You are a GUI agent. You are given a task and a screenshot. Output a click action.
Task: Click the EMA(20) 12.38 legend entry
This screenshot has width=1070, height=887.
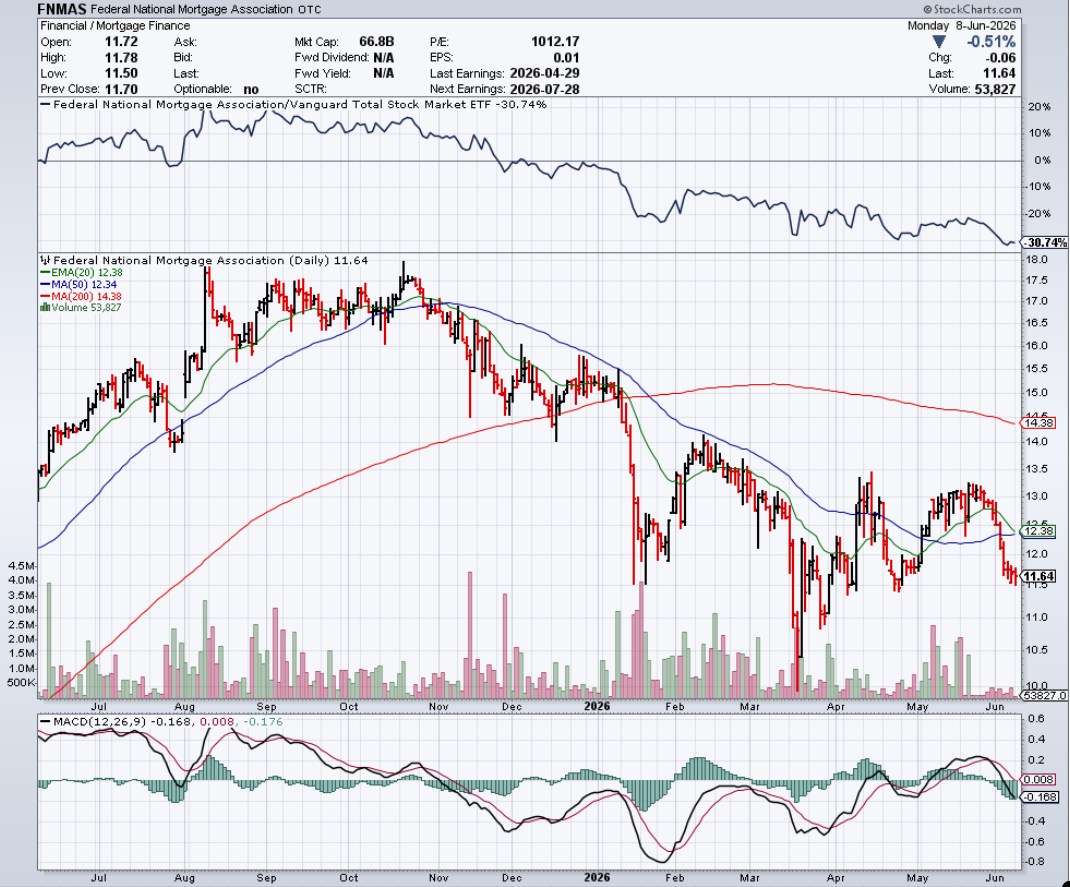tap(81, 272)
